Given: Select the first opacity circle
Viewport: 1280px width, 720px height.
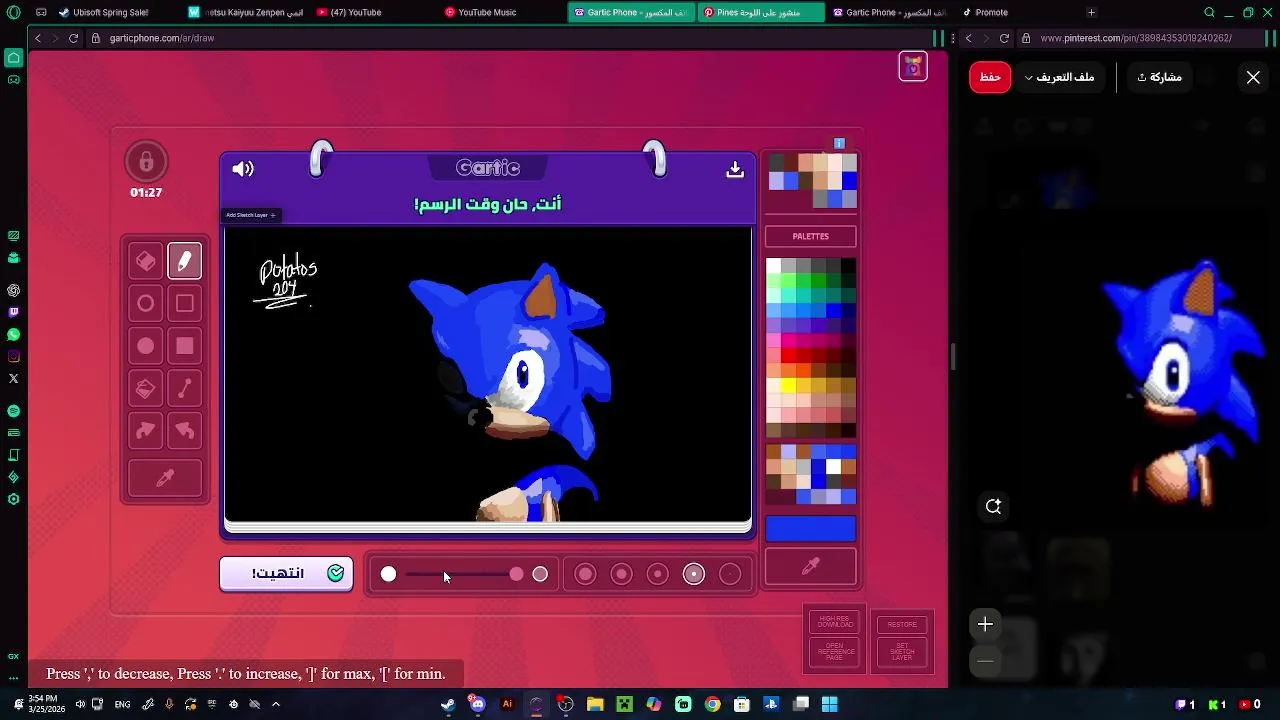Looking at the screenshot, I should (586, 574).
